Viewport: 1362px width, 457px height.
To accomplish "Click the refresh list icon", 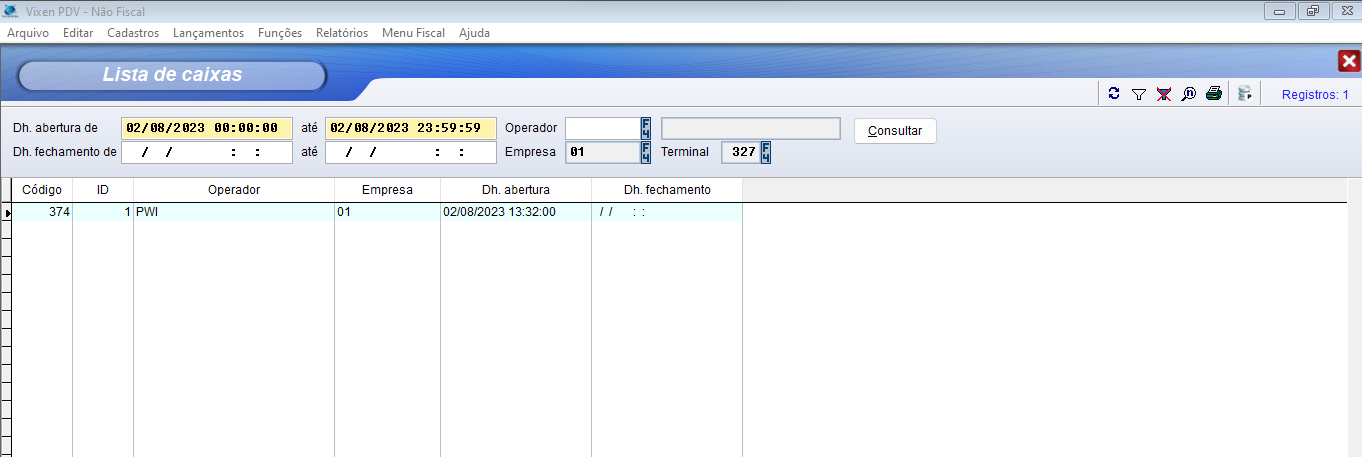I will tap(1114, 94).
